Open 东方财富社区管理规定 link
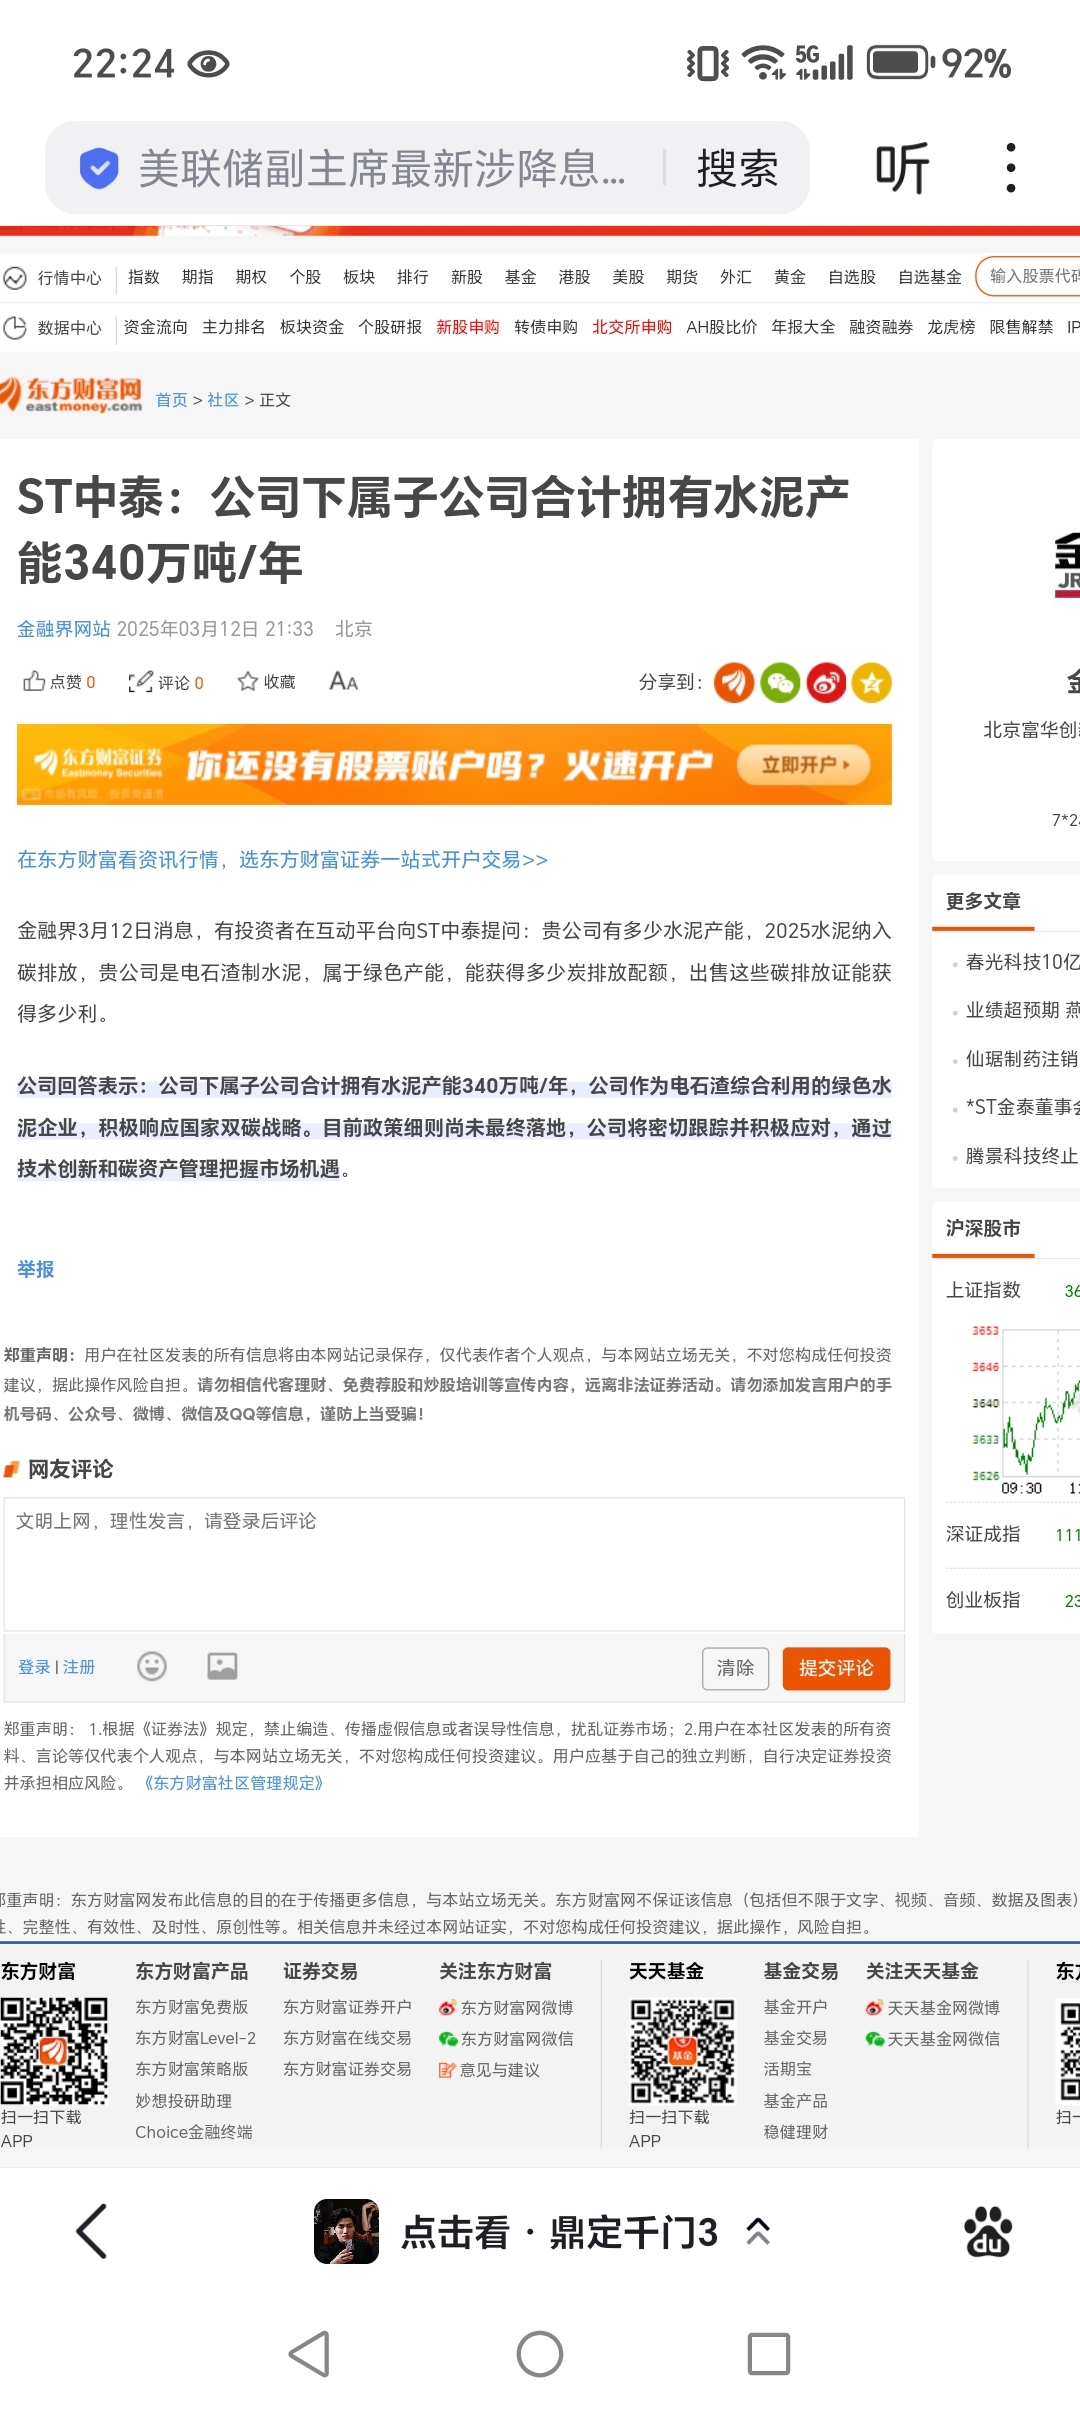The width and height of the screenshot is (1080, 2412). click(233, 1783)
